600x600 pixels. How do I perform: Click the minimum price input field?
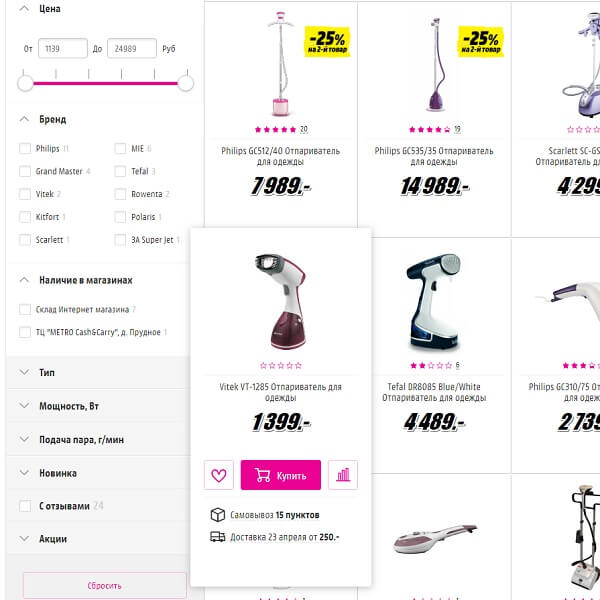click(63, 49)
